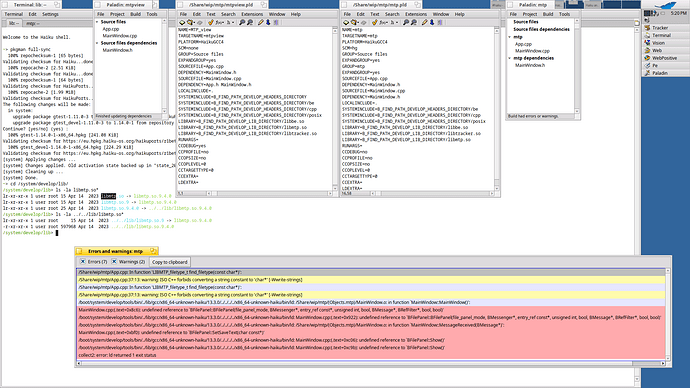Collapse the mtp dependencies group
The image size is (690, 388).
tap(510, 58)
